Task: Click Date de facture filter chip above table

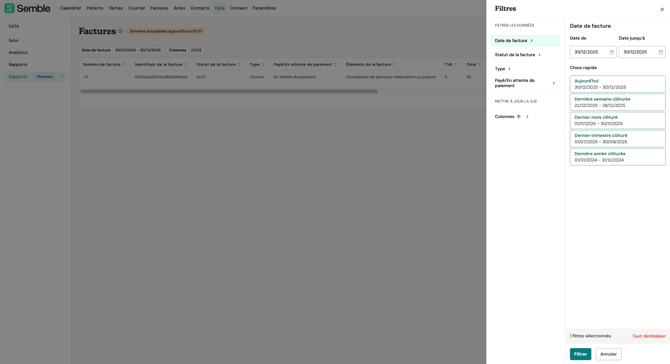Action: tap(121, 50)
